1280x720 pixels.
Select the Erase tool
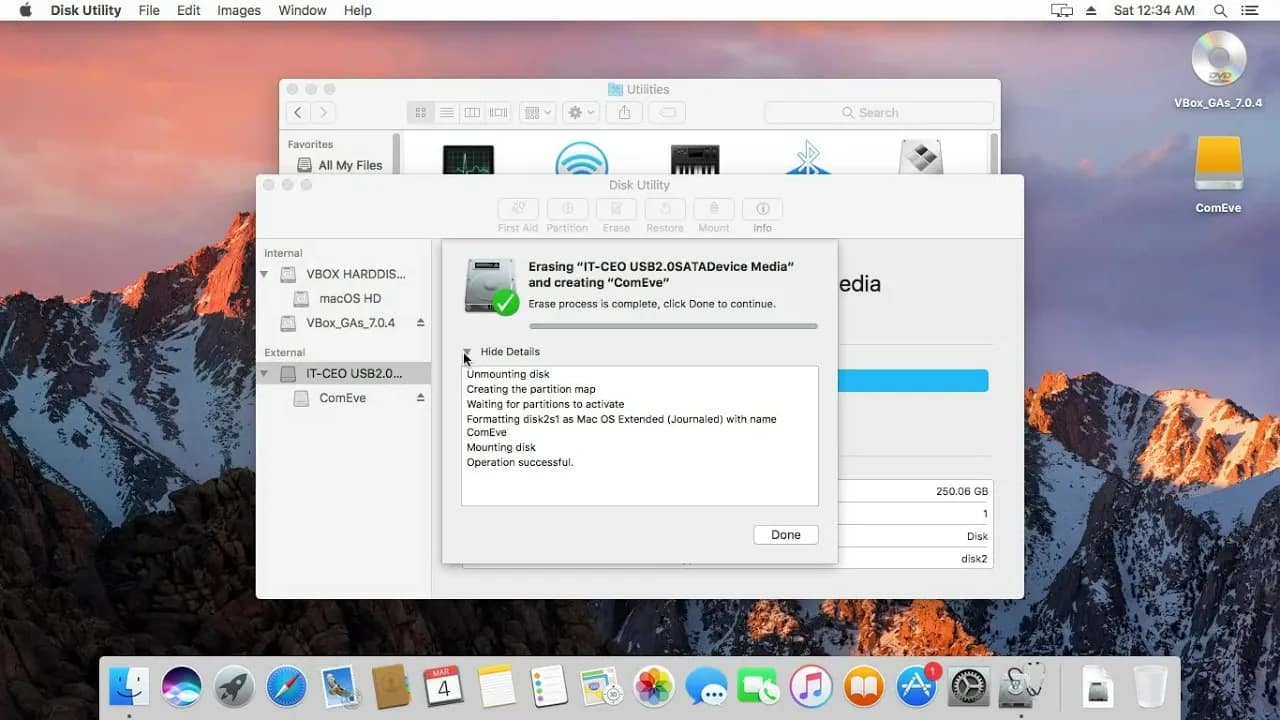tap(616, 214)
